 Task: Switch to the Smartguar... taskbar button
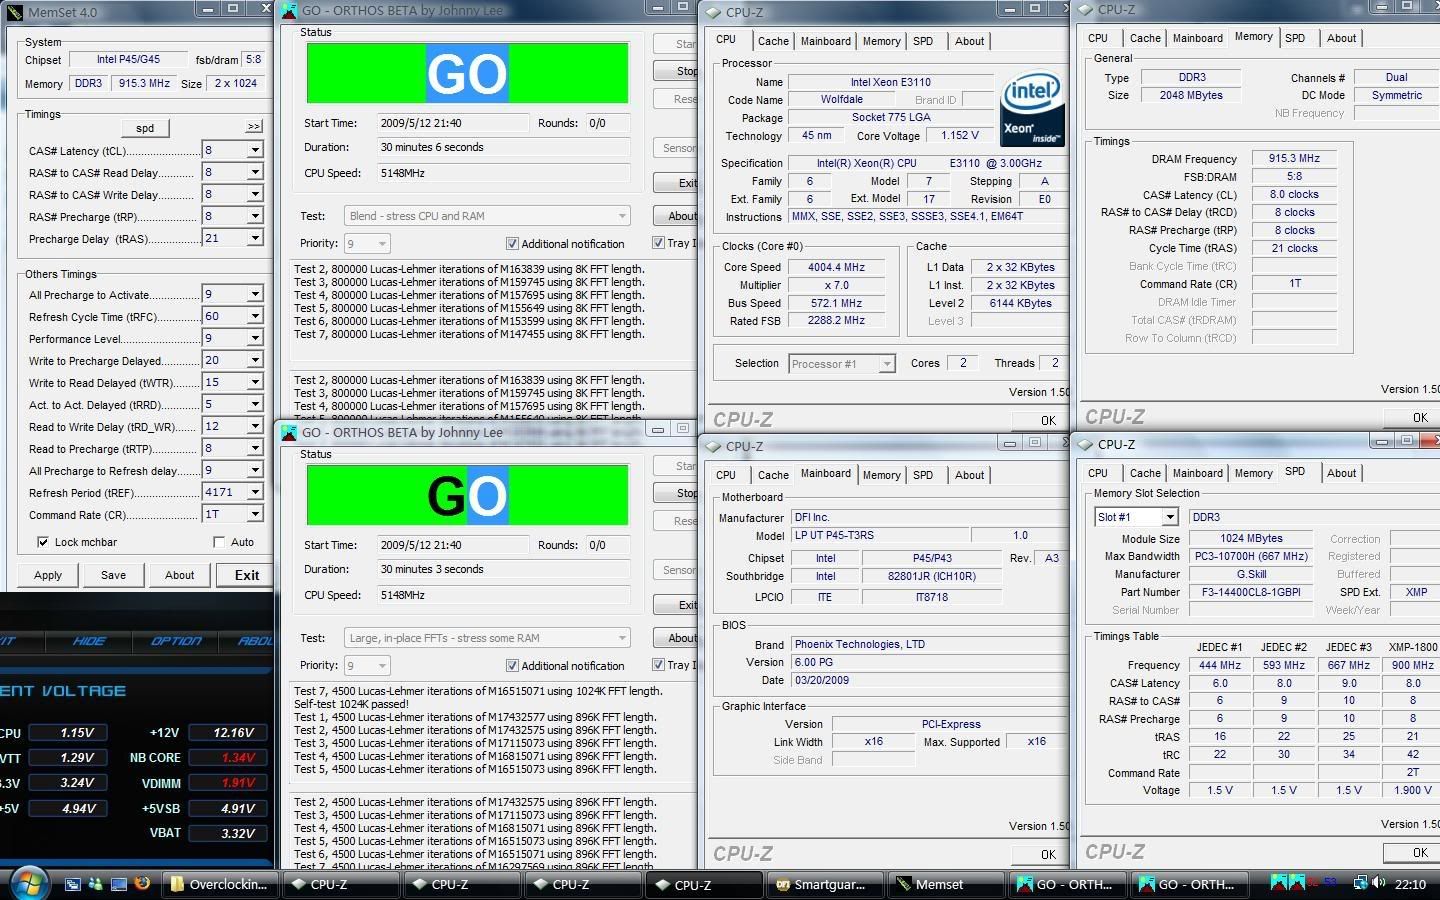[x=827, y=884]
